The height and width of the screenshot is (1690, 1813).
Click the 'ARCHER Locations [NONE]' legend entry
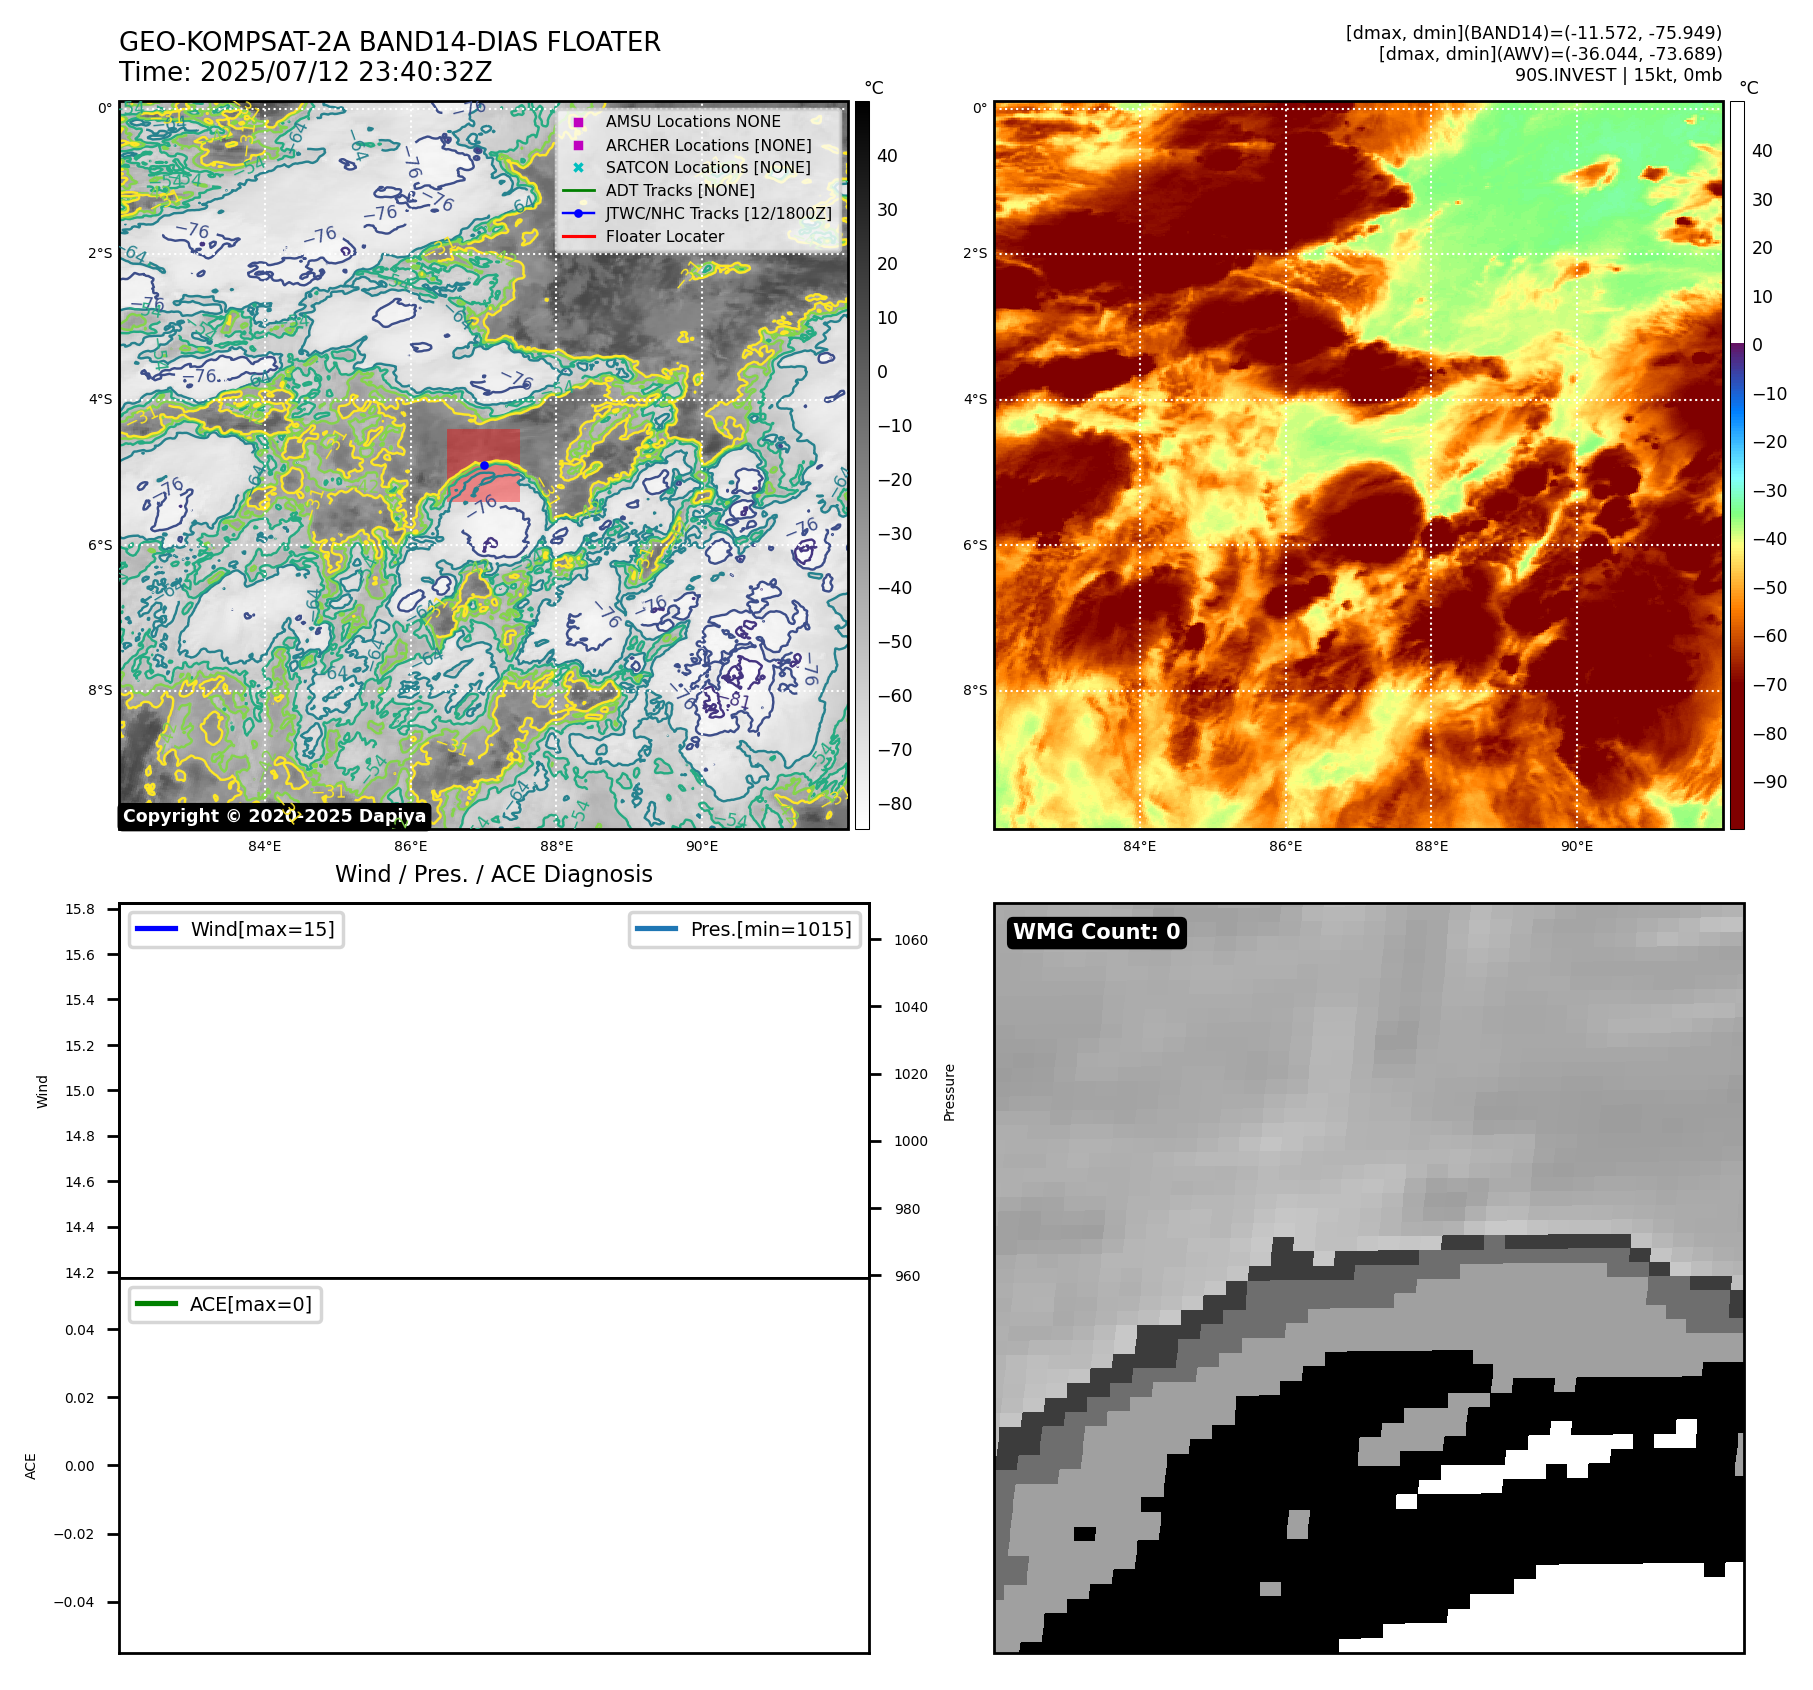coord(708,145)
